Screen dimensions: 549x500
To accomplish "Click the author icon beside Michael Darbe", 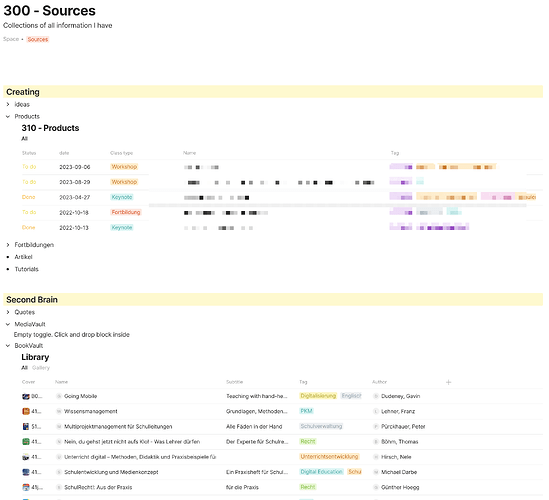I will 376,472.
